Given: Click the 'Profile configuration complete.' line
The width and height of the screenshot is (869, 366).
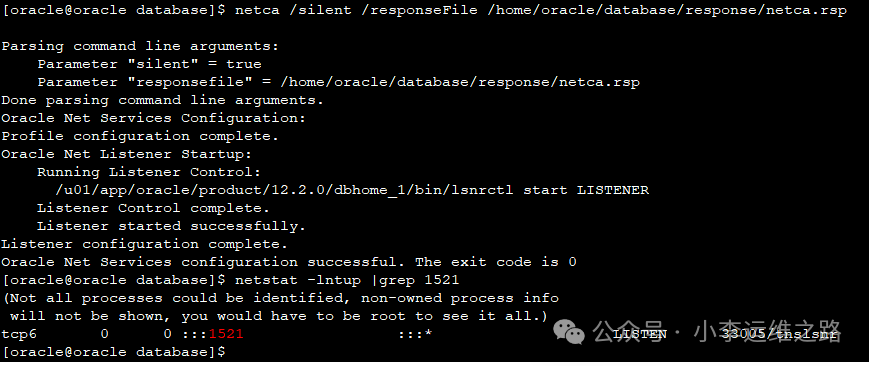Looking at the screenshot, I should click(x=140, y=136).
